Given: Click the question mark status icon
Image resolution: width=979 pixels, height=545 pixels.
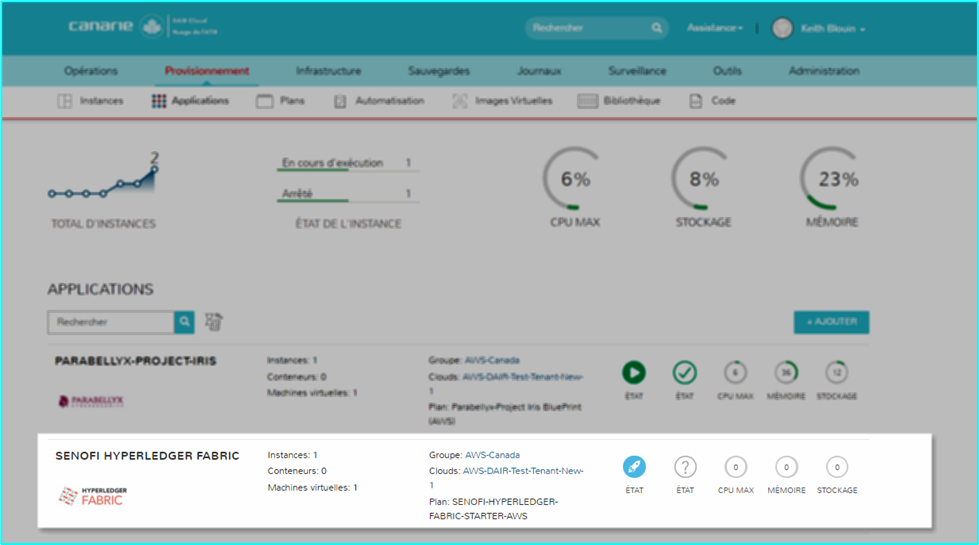Looking at the screenshot, I should click(685, 467).
